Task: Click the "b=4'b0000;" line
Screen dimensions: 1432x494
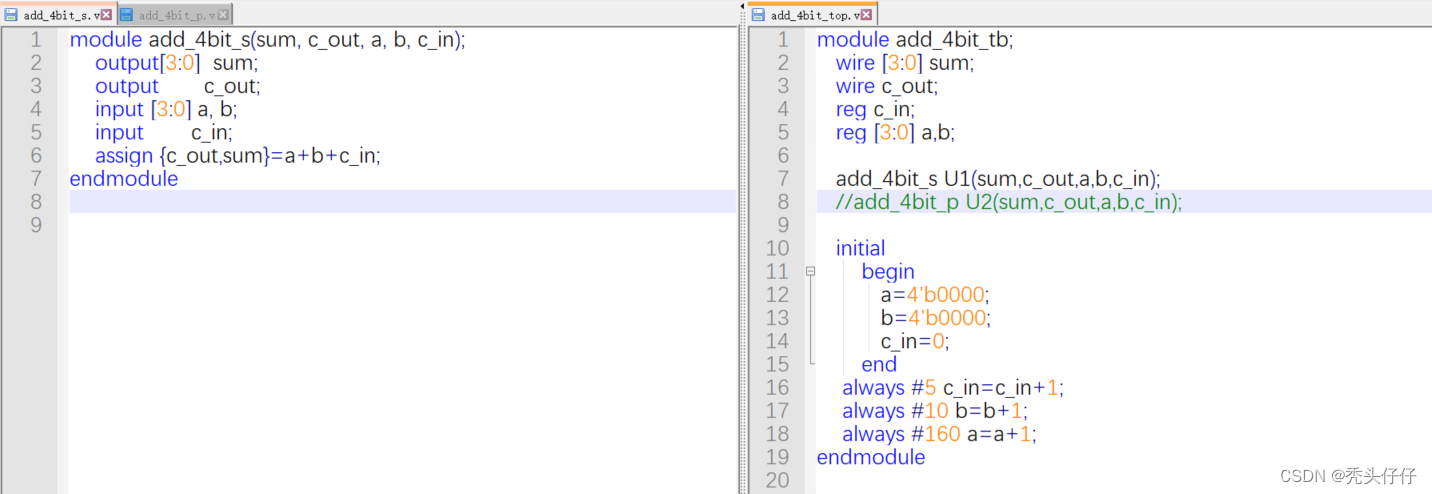Action: 935,318
